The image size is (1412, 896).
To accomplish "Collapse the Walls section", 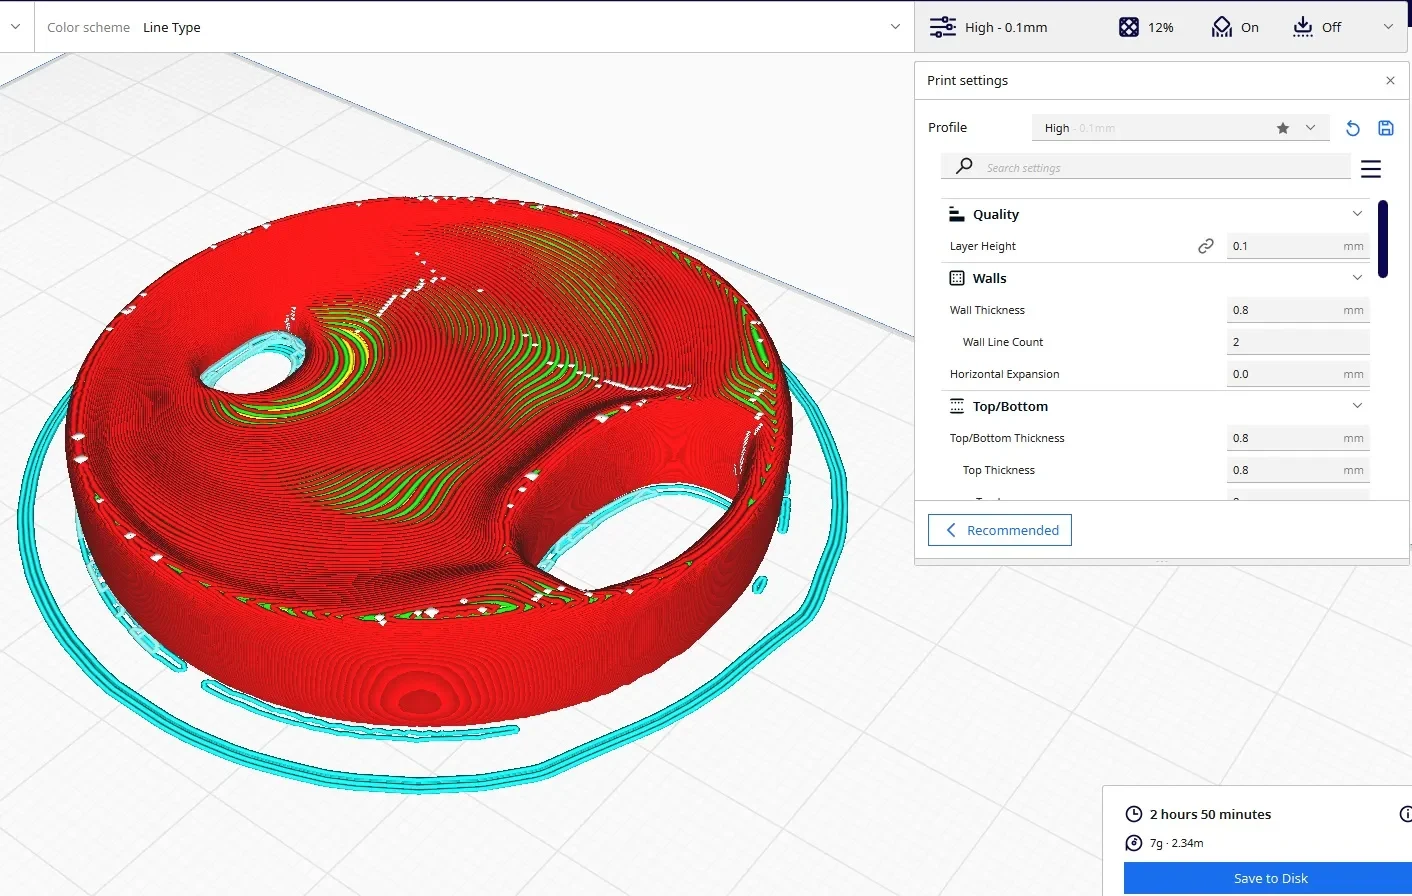I will (x=1357, y=278).
